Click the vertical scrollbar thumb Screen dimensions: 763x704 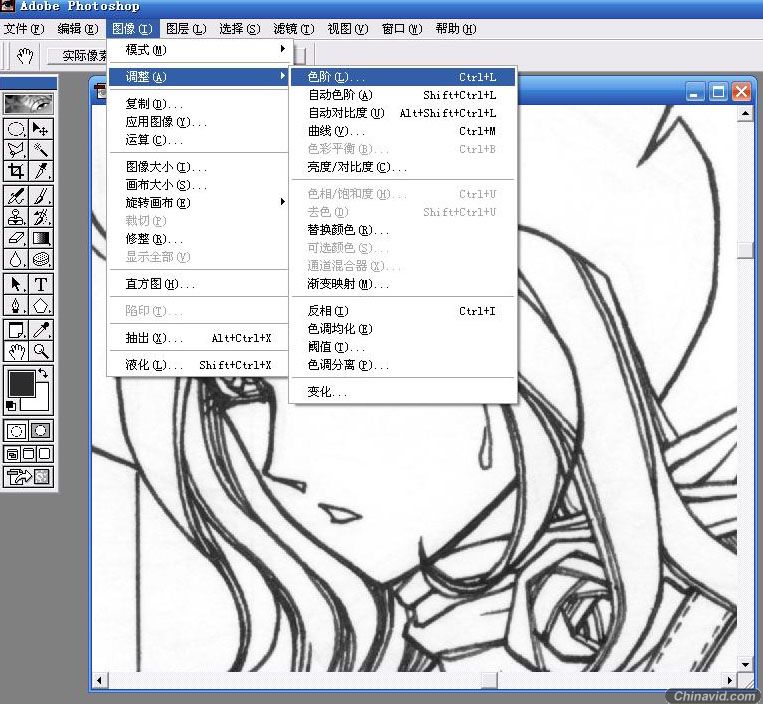pos(745,250)
